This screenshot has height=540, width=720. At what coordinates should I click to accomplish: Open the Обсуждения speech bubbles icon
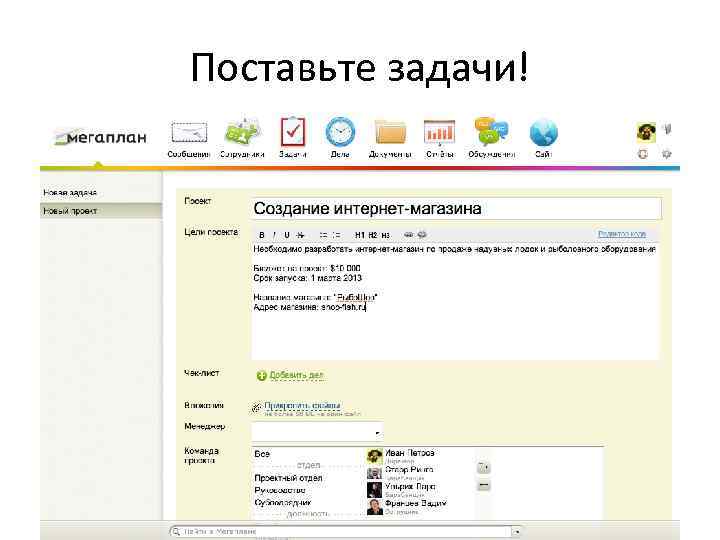[491, 132]
